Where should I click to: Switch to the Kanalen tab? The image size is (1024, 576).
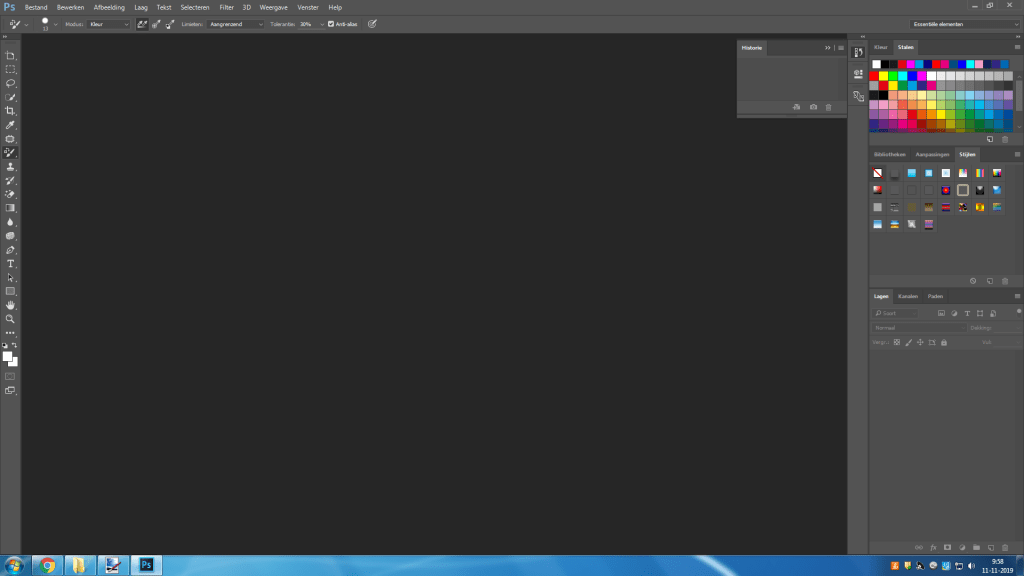click(x=908, y=296)
